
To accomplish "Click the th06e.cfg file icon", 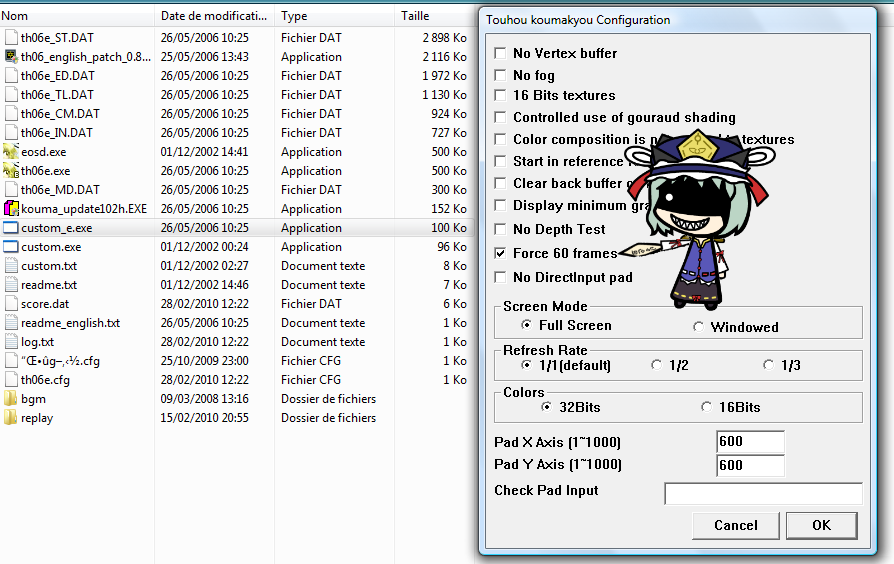I will click(x=11, y=380).
